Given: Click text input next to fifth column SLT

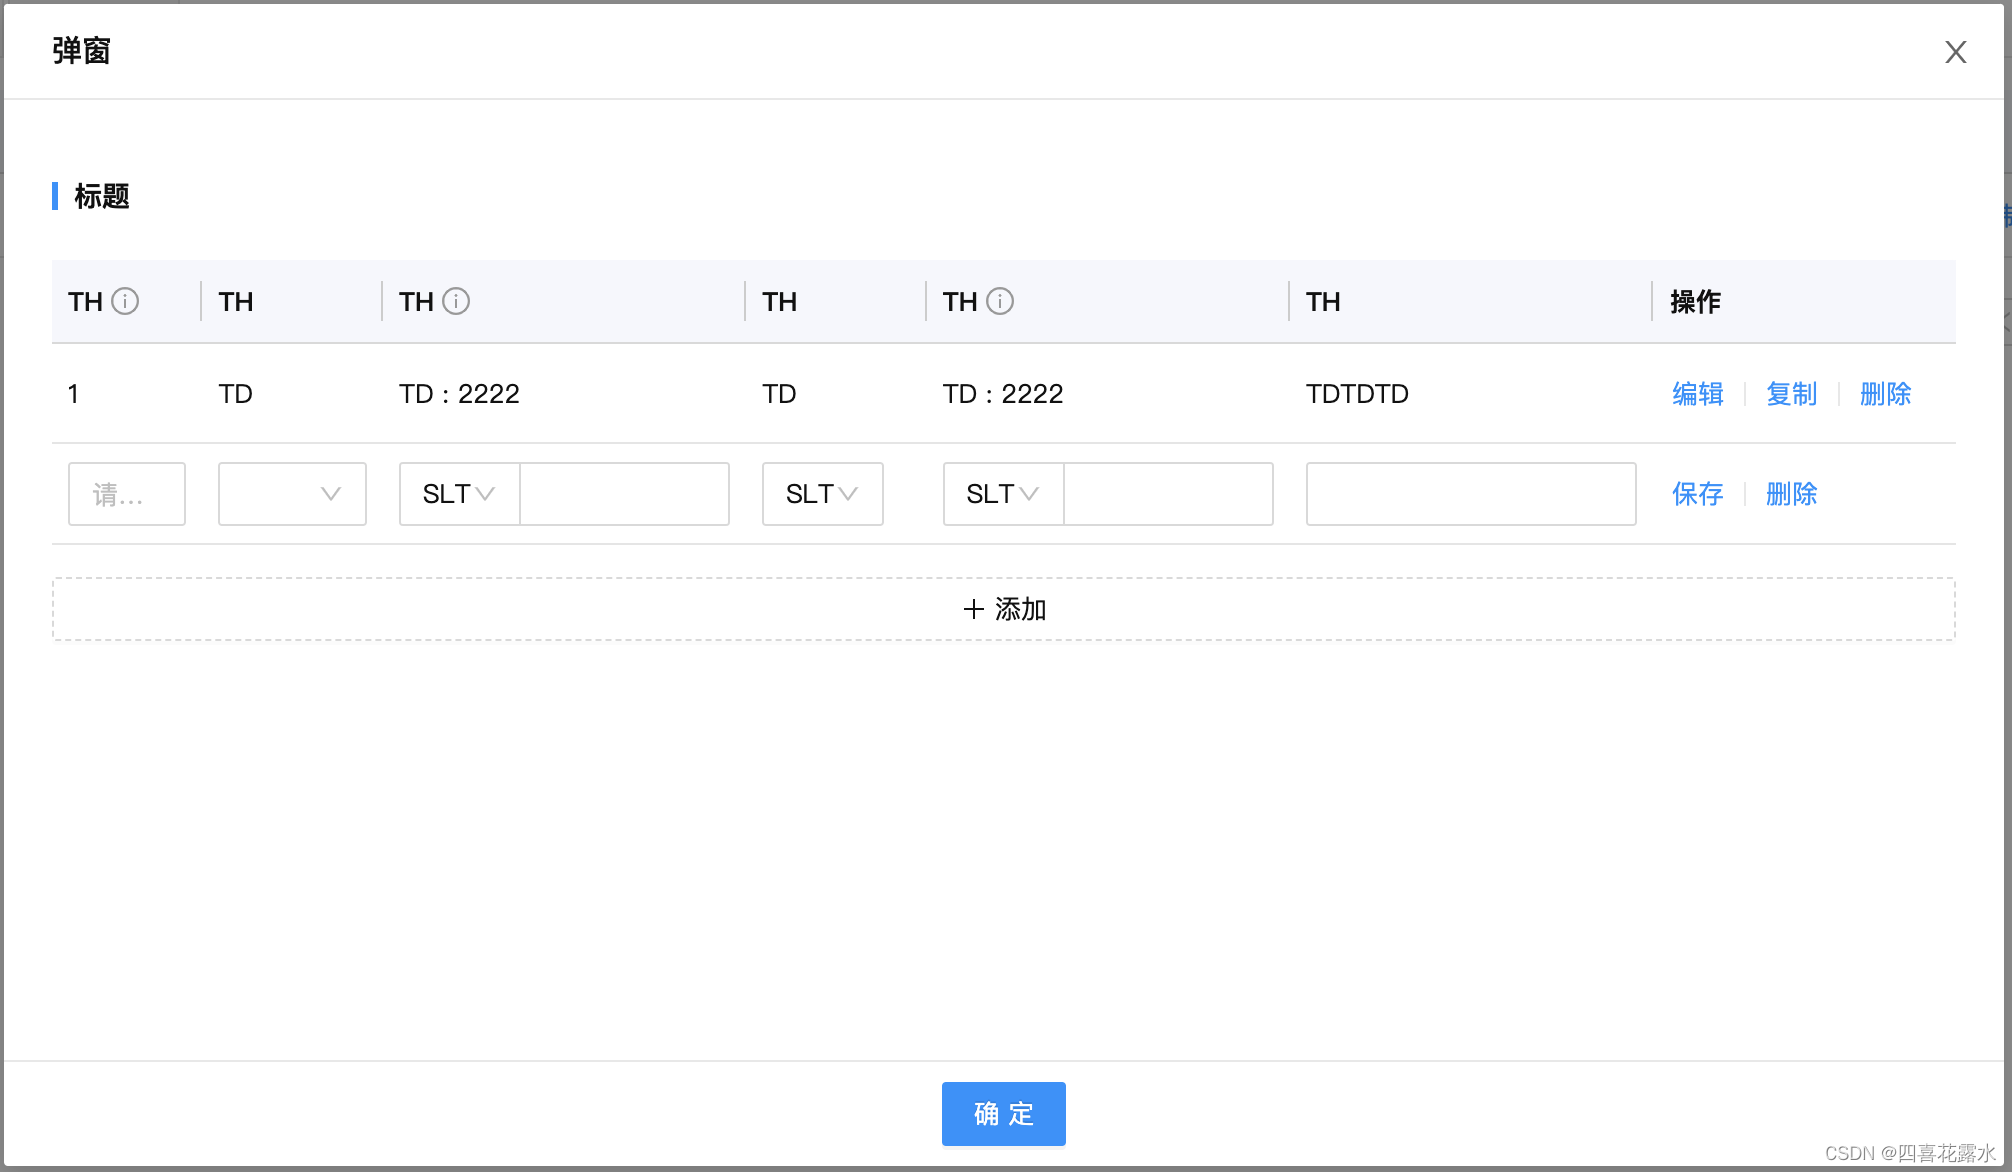Looking at the screenshot, I should pos(1168,494).
